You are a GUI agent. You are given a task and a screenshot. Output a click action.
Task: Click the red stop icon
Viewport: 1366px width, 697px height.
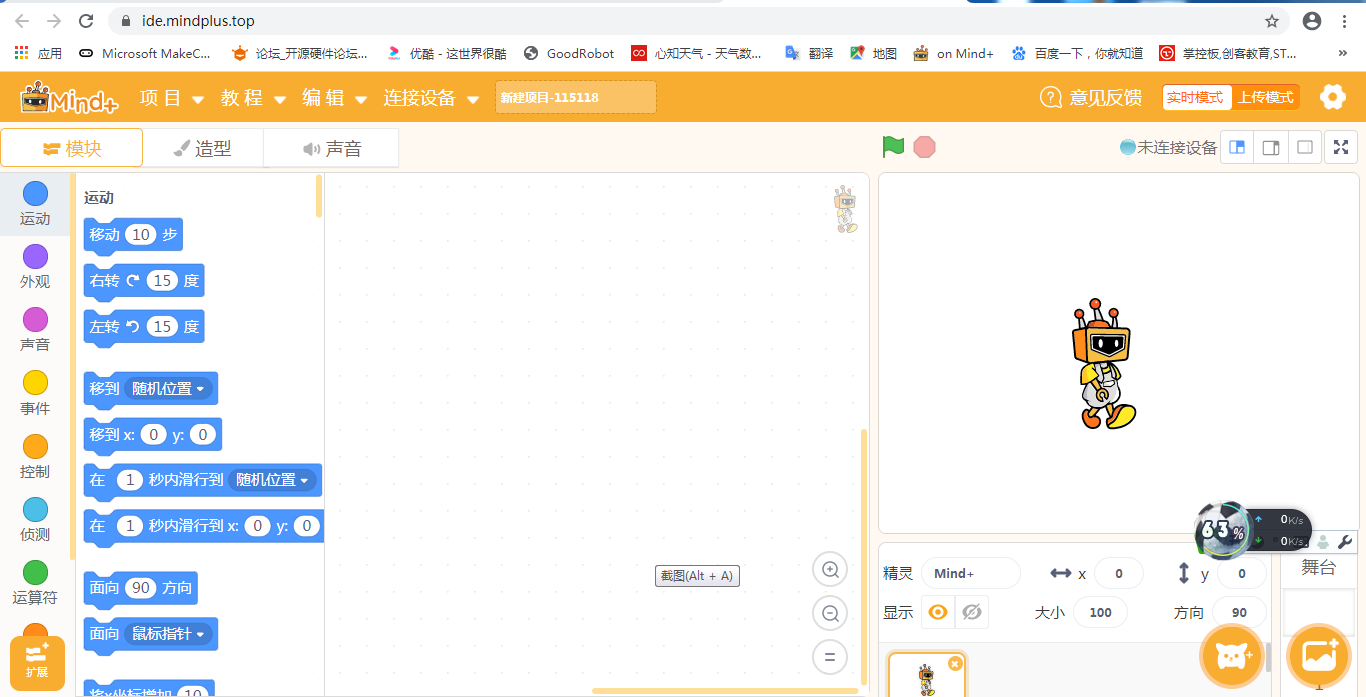tap(925, 147)
